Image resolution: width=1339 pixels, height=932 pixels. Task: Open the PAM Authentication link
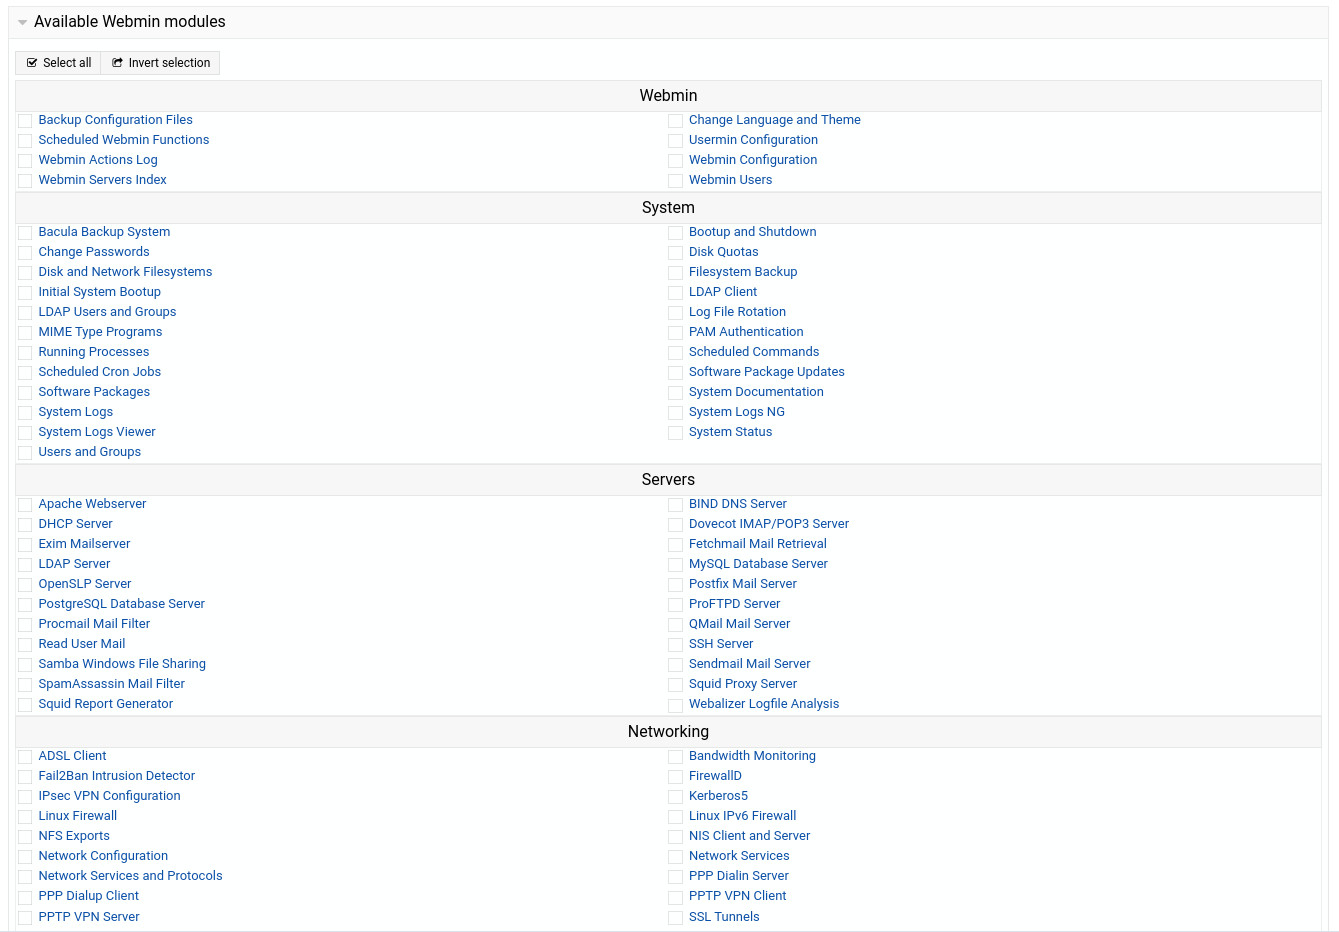click(x=746, y=332)
